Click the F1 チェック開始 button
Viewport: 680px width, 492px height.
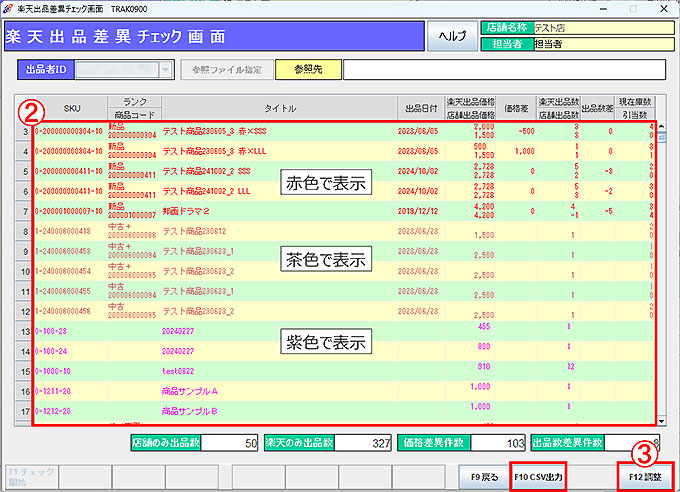point(32,477)
